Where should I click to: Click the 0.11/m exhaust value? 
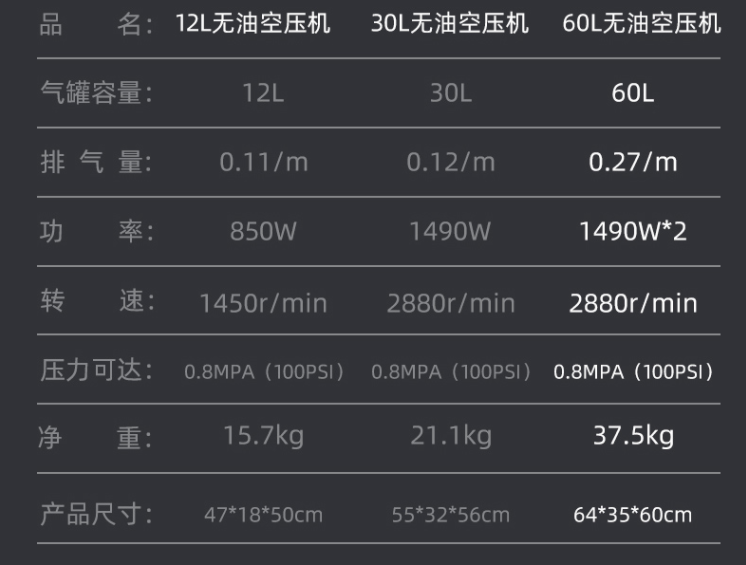click(x=264, y=162)
